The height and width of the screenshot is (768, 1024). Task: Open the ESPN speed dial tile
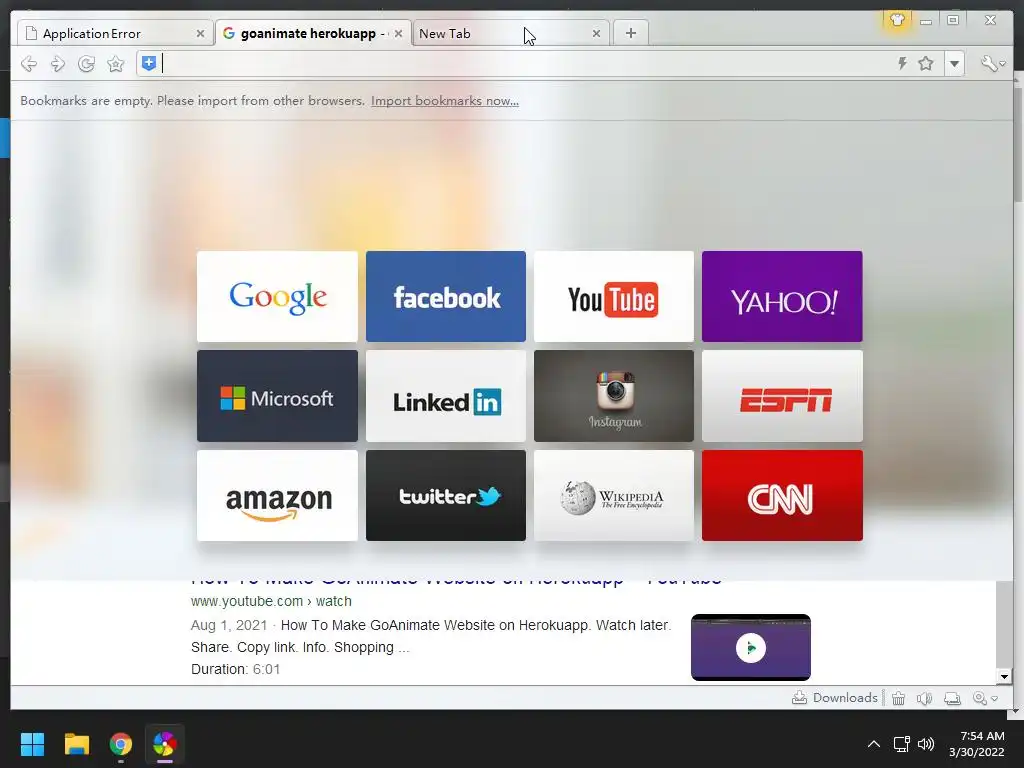tap(782, 396)
